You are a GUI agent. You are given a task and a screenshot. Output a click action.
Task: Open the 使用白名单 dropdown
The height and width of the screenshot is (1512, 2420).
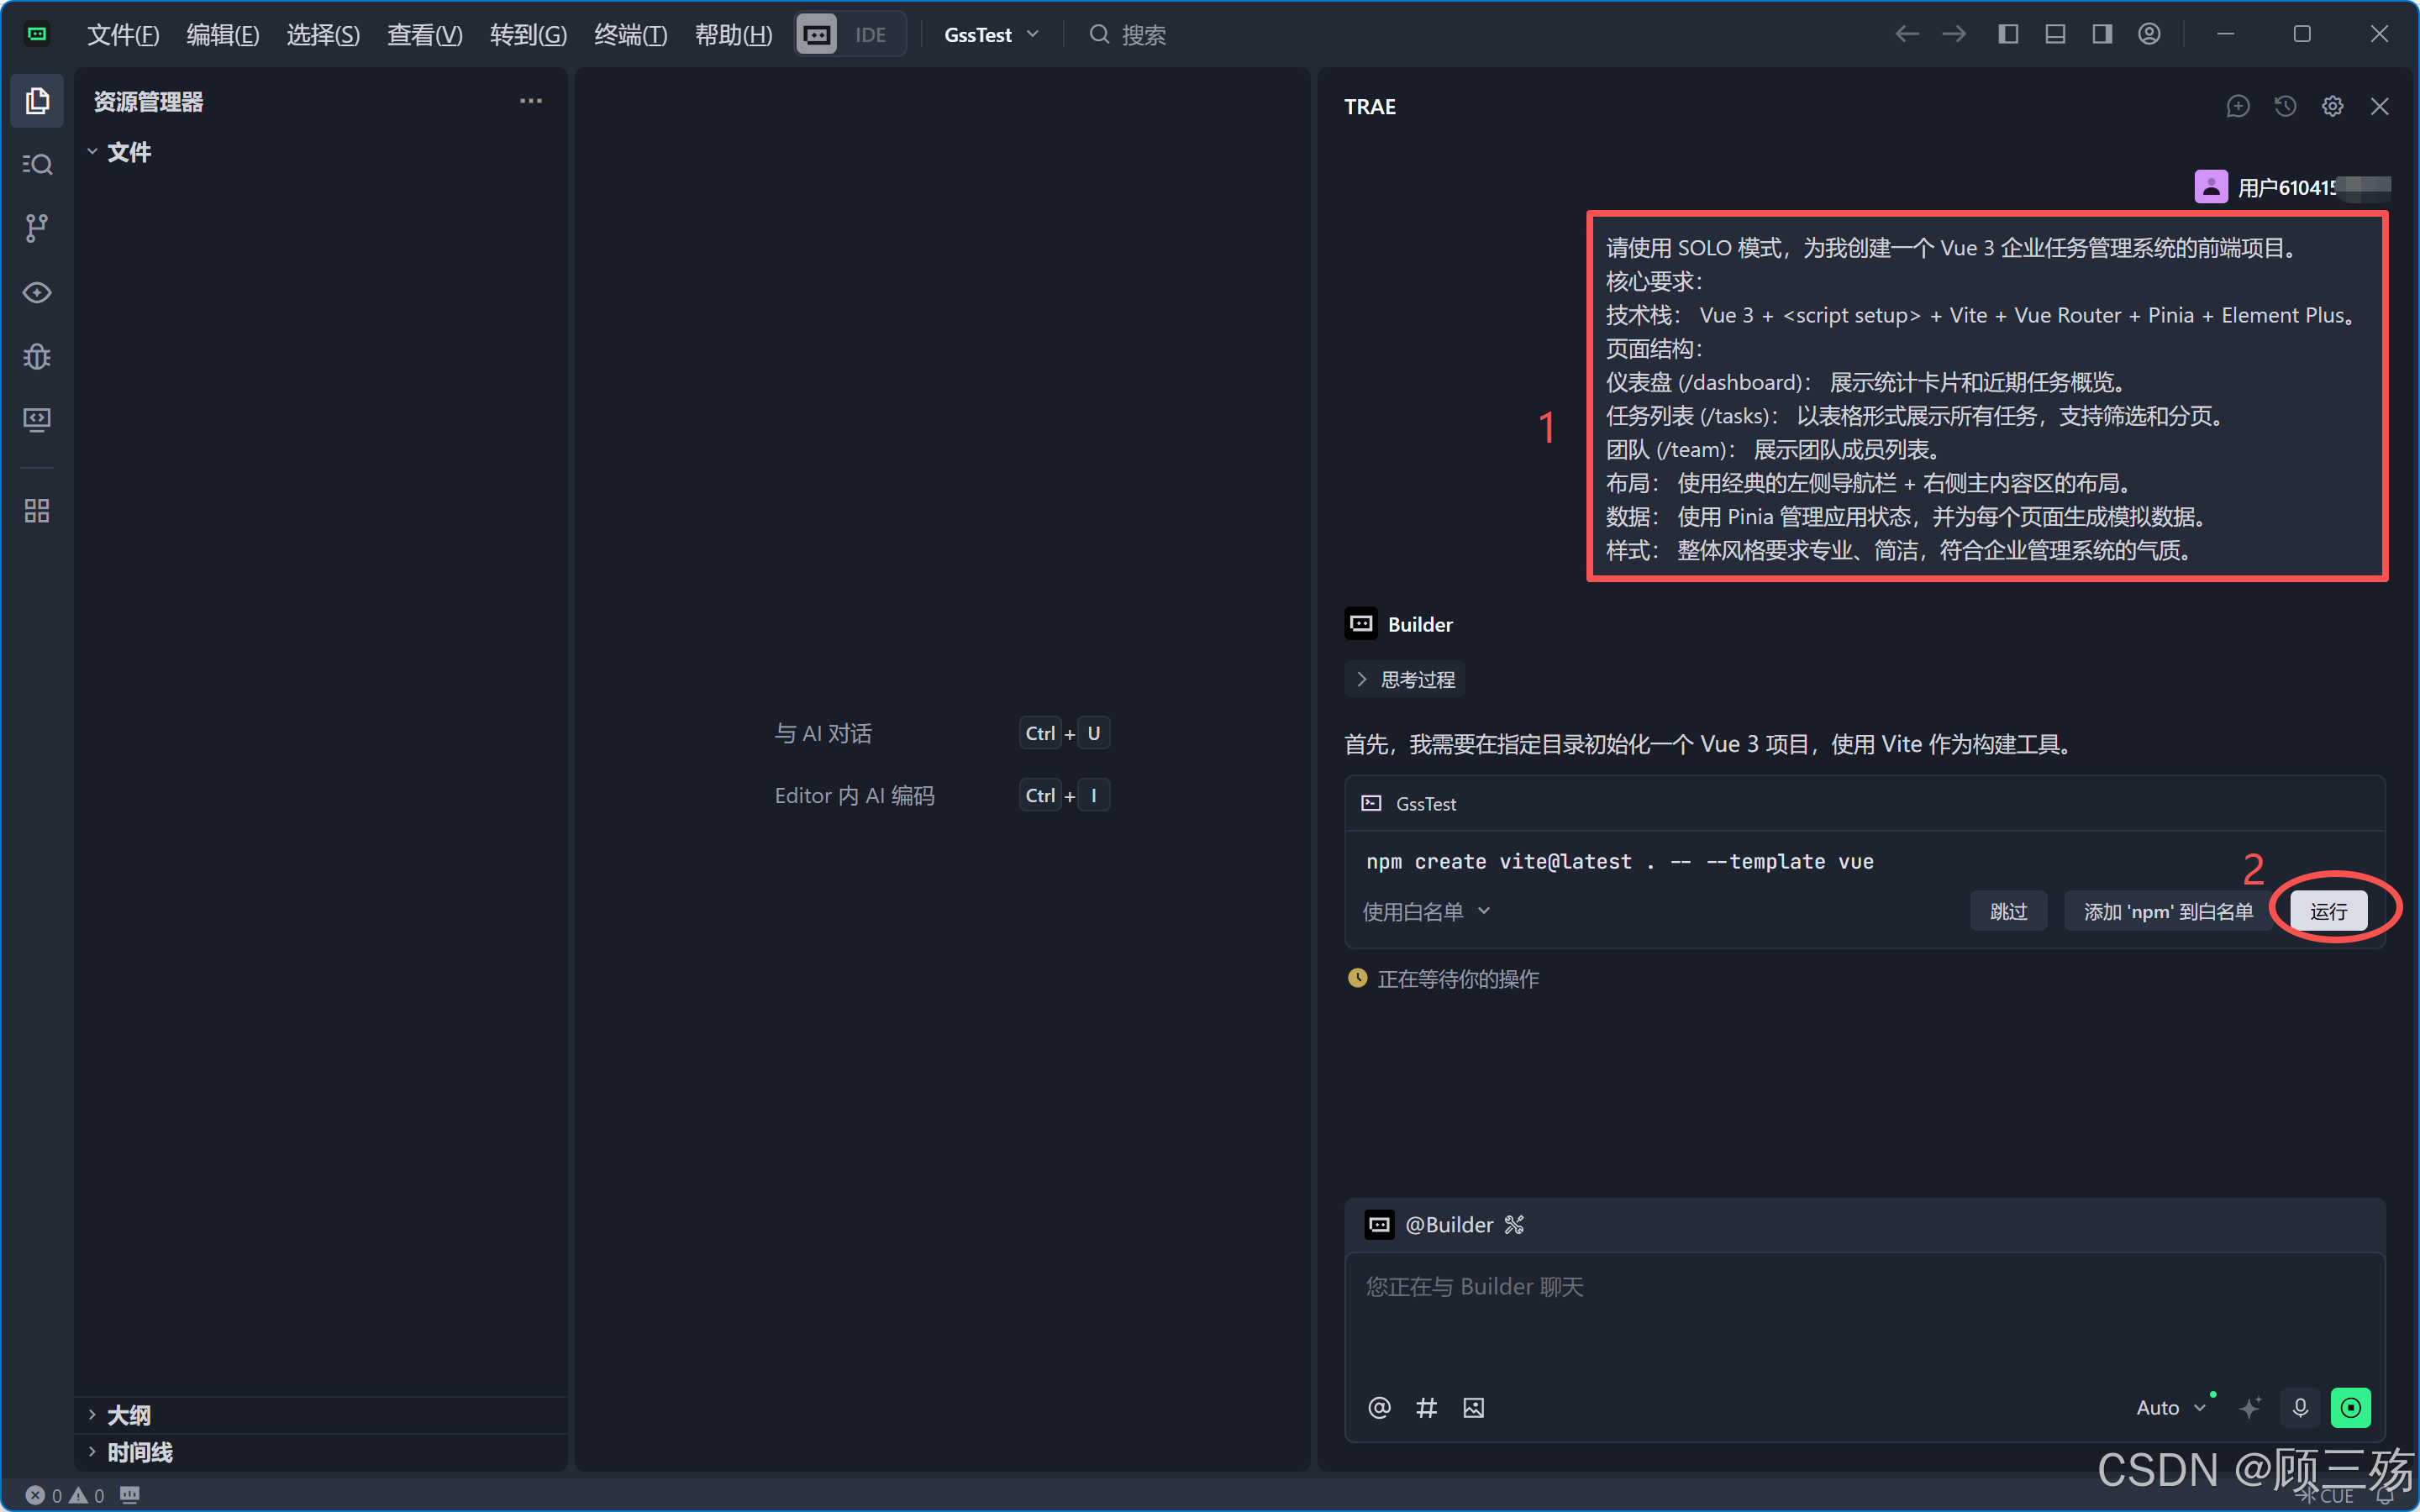tap(1426, 911)
